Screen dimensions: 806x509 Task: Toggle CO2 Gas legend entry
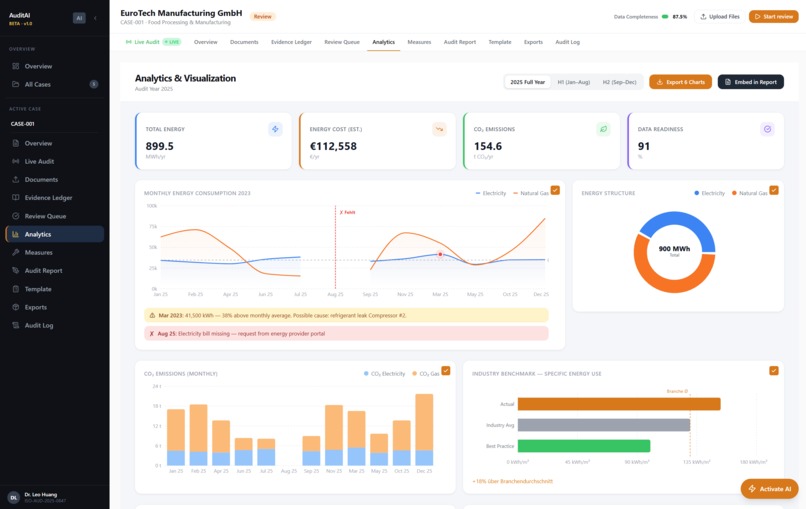pyautogui.click(x=426, y=374)
